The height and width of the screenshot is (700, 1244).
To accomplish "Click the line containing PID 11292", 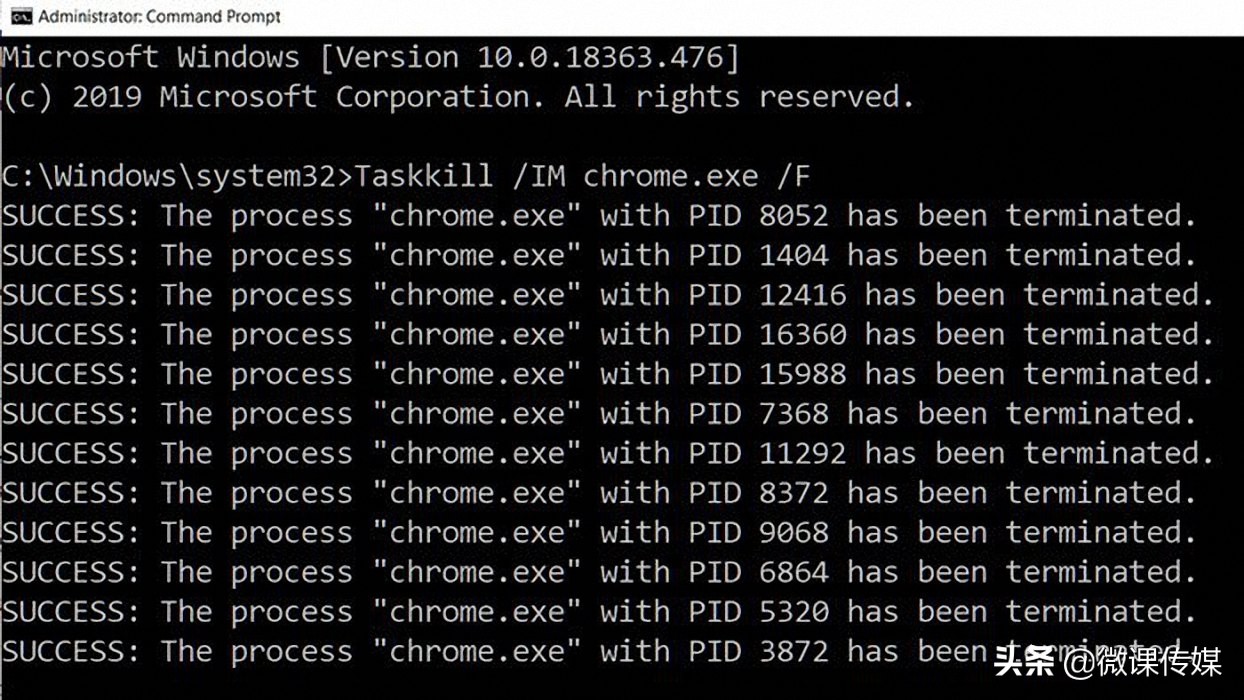I will coord(606,453).
